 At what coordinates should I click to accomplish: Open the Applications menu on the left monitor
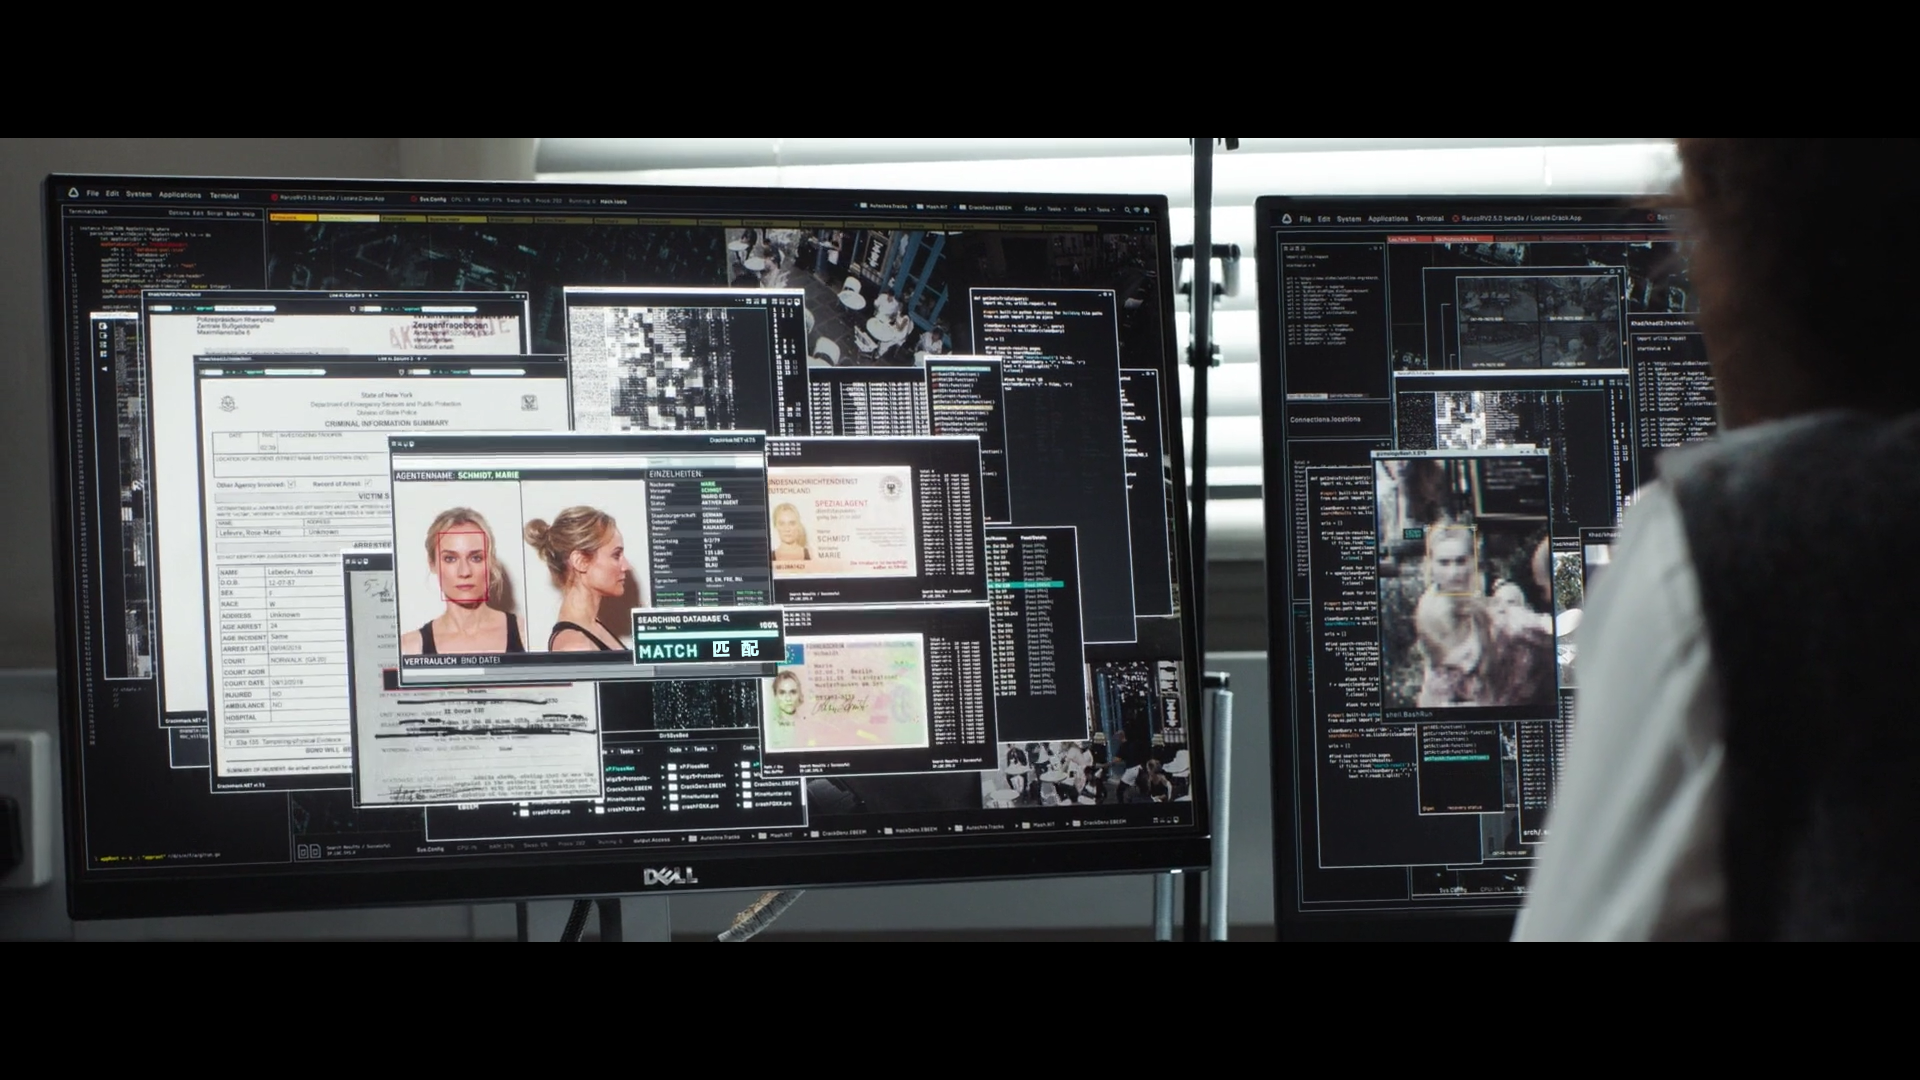click(x=180, y=195)
